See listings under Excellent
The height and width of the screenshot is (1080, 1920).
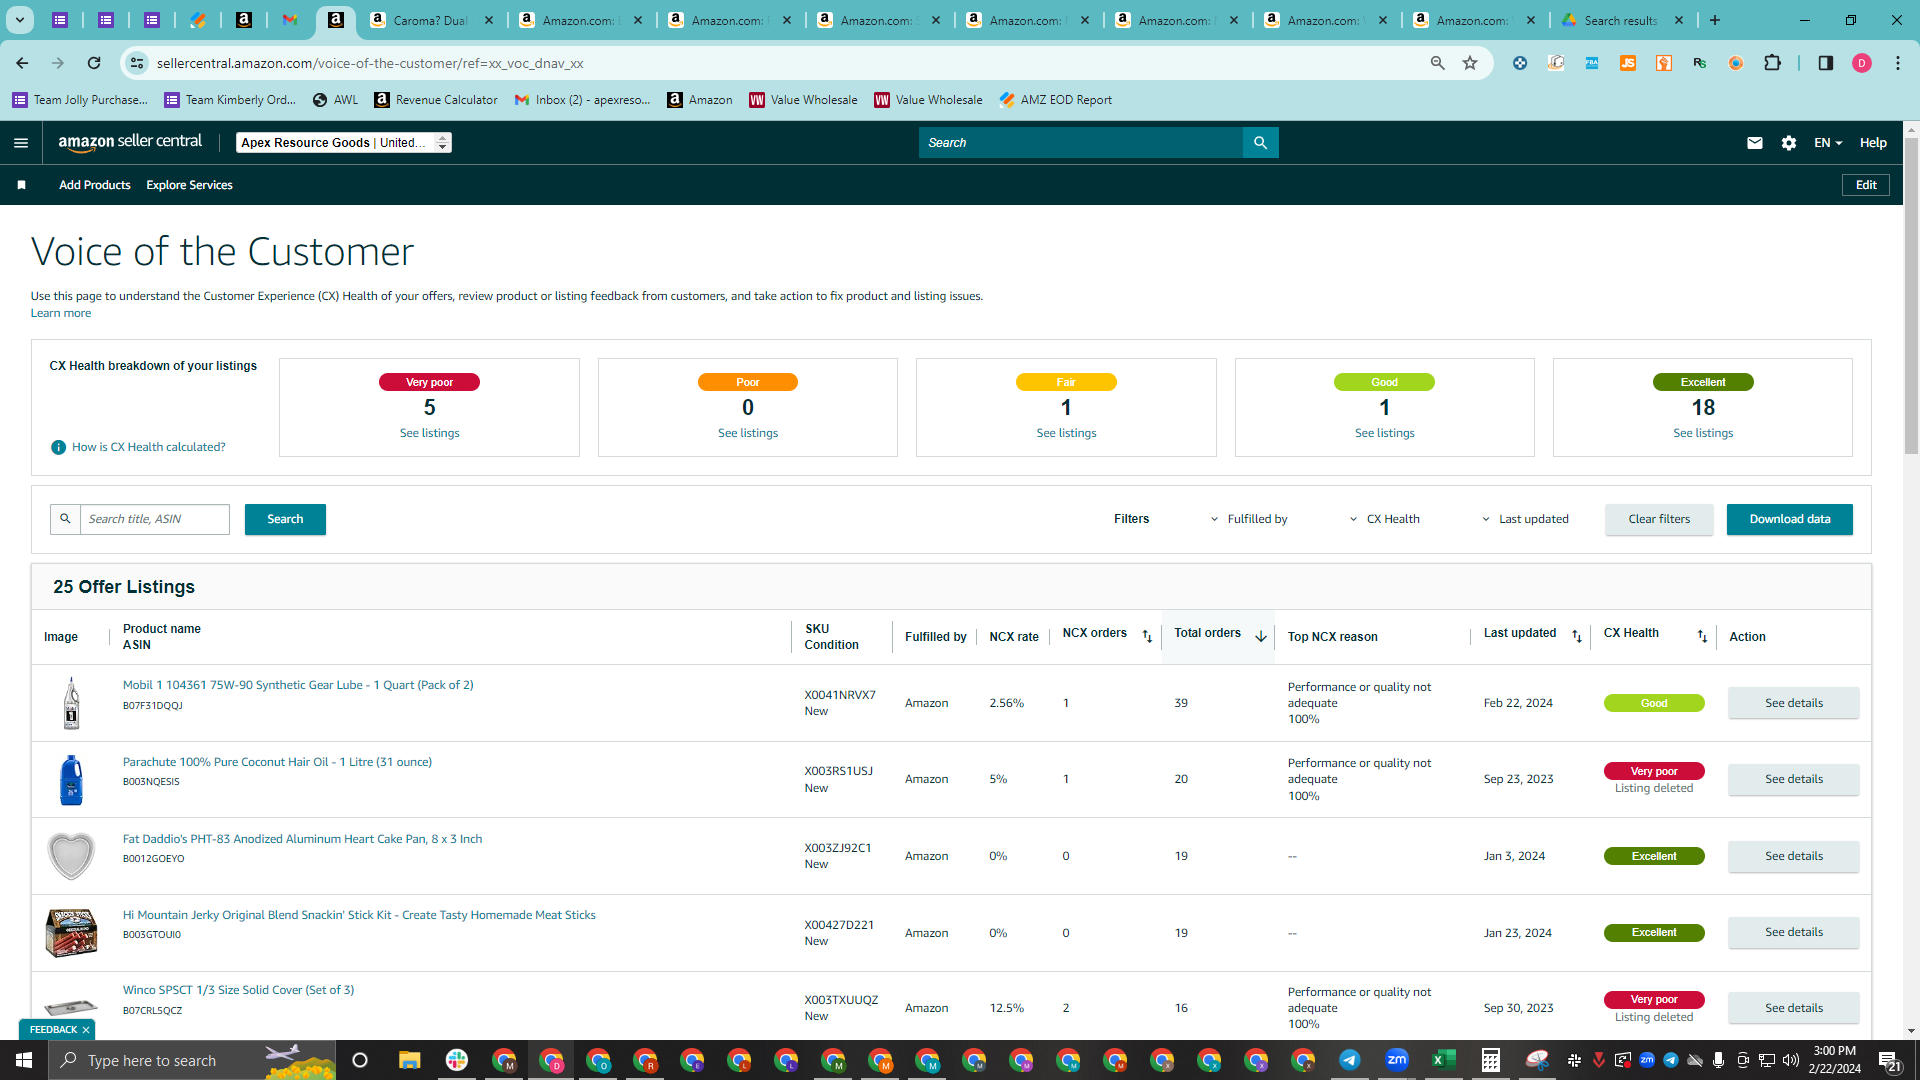pyautogui.click(x=1703, y=433)
